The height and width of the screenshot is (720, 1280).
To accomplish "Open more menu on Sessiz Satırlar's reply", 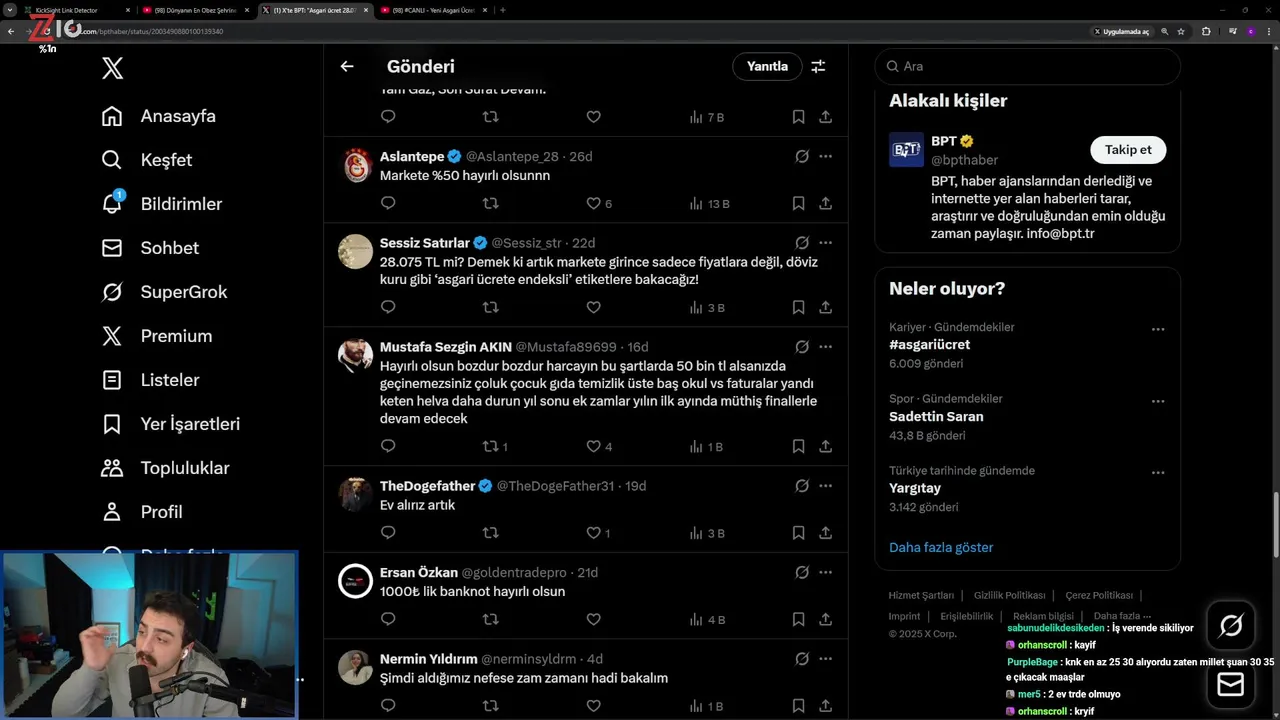I will pos(825,242).
